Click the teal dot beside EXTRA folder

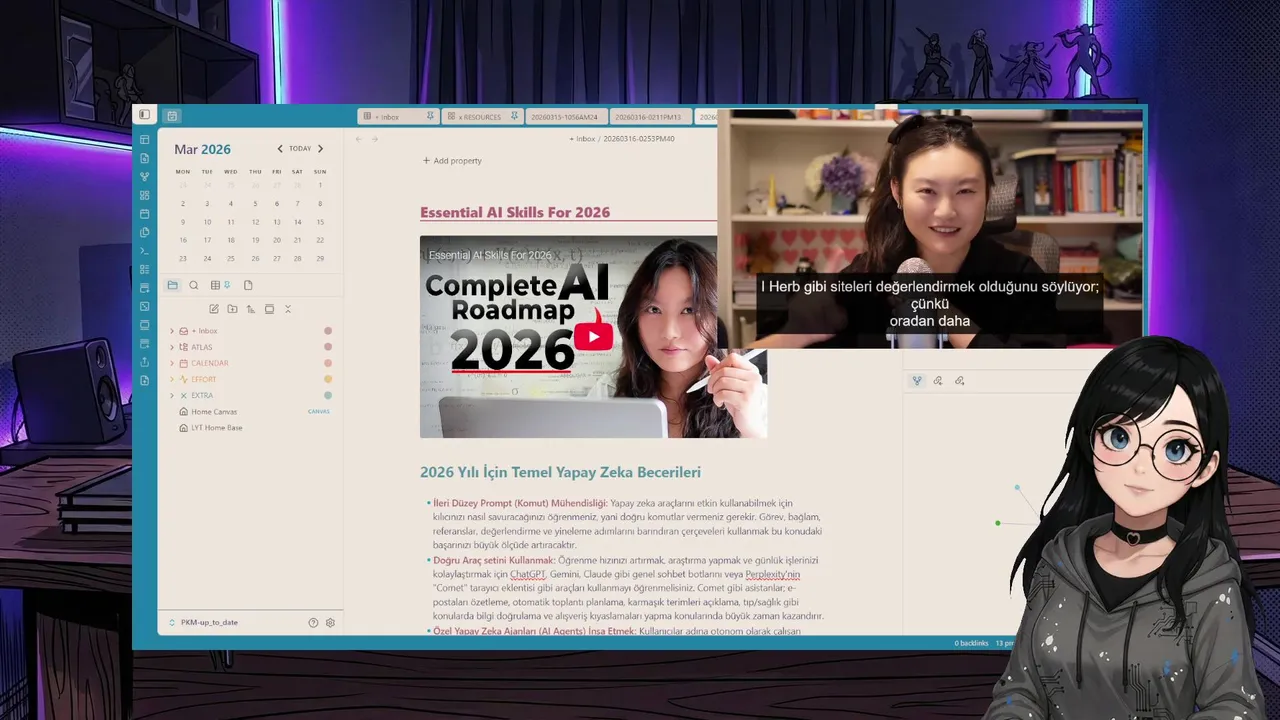pos(328,395)
